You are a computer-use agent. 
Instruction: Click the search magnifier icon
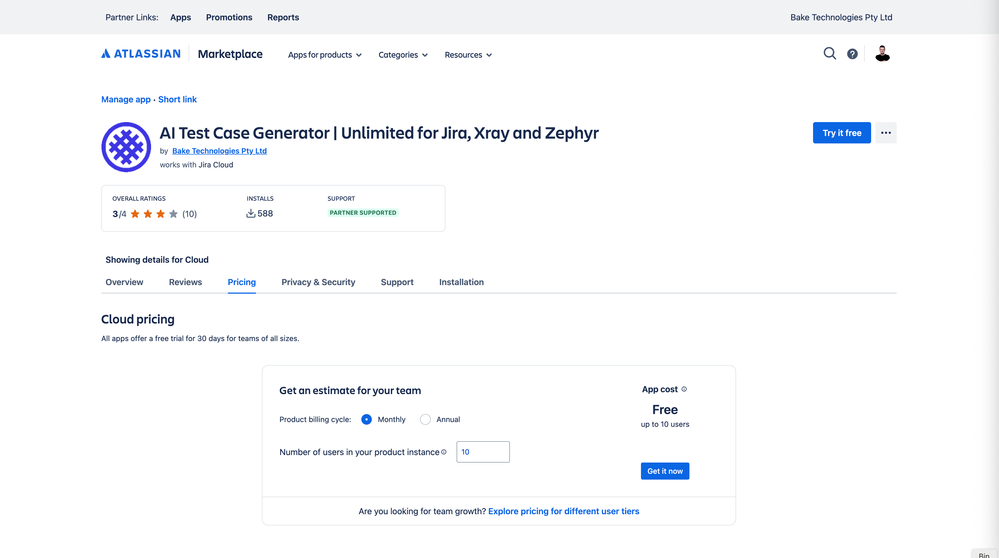click(829, 54)
